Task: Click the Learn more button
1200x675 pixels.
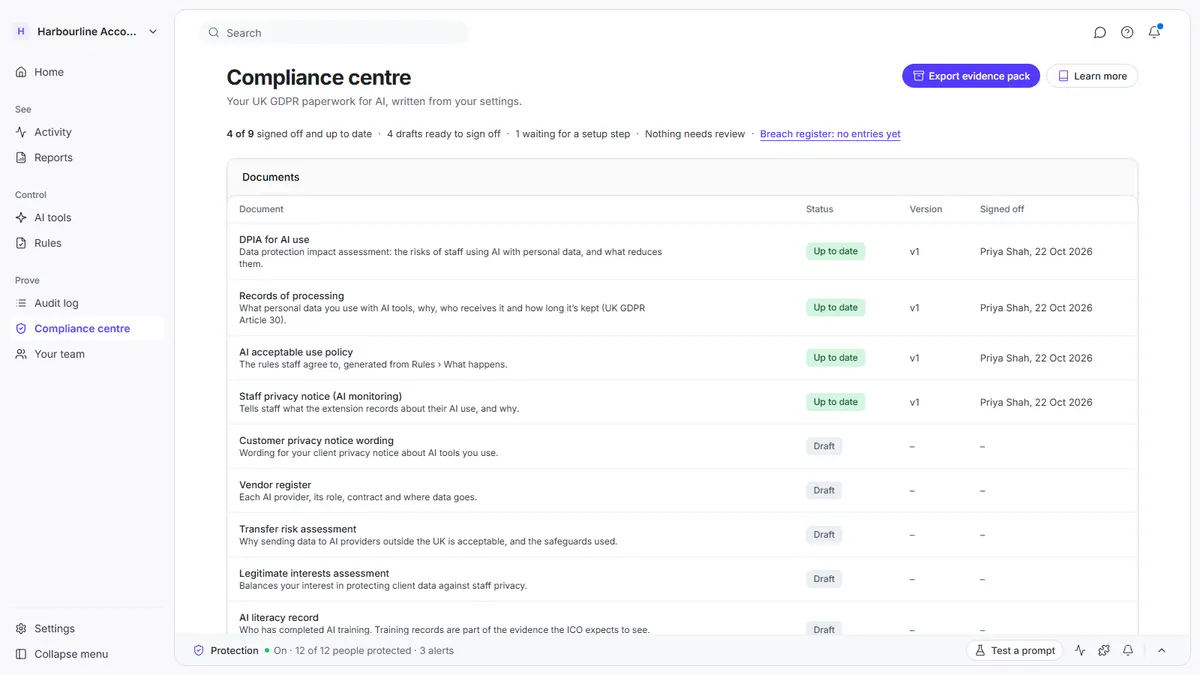Action: [x=1092, y=76]
